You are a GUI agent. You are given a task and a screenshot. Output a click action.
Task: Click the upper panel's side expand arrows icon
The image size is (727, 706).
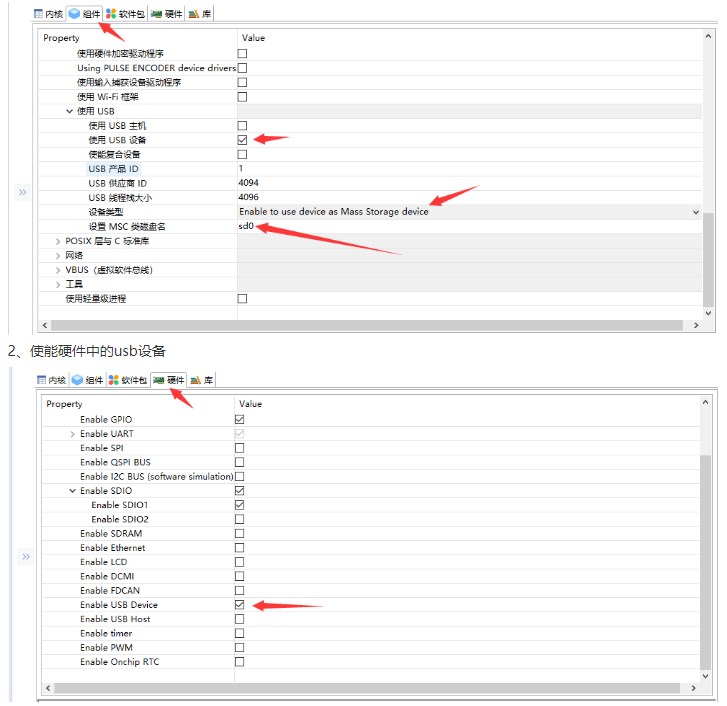22,192
